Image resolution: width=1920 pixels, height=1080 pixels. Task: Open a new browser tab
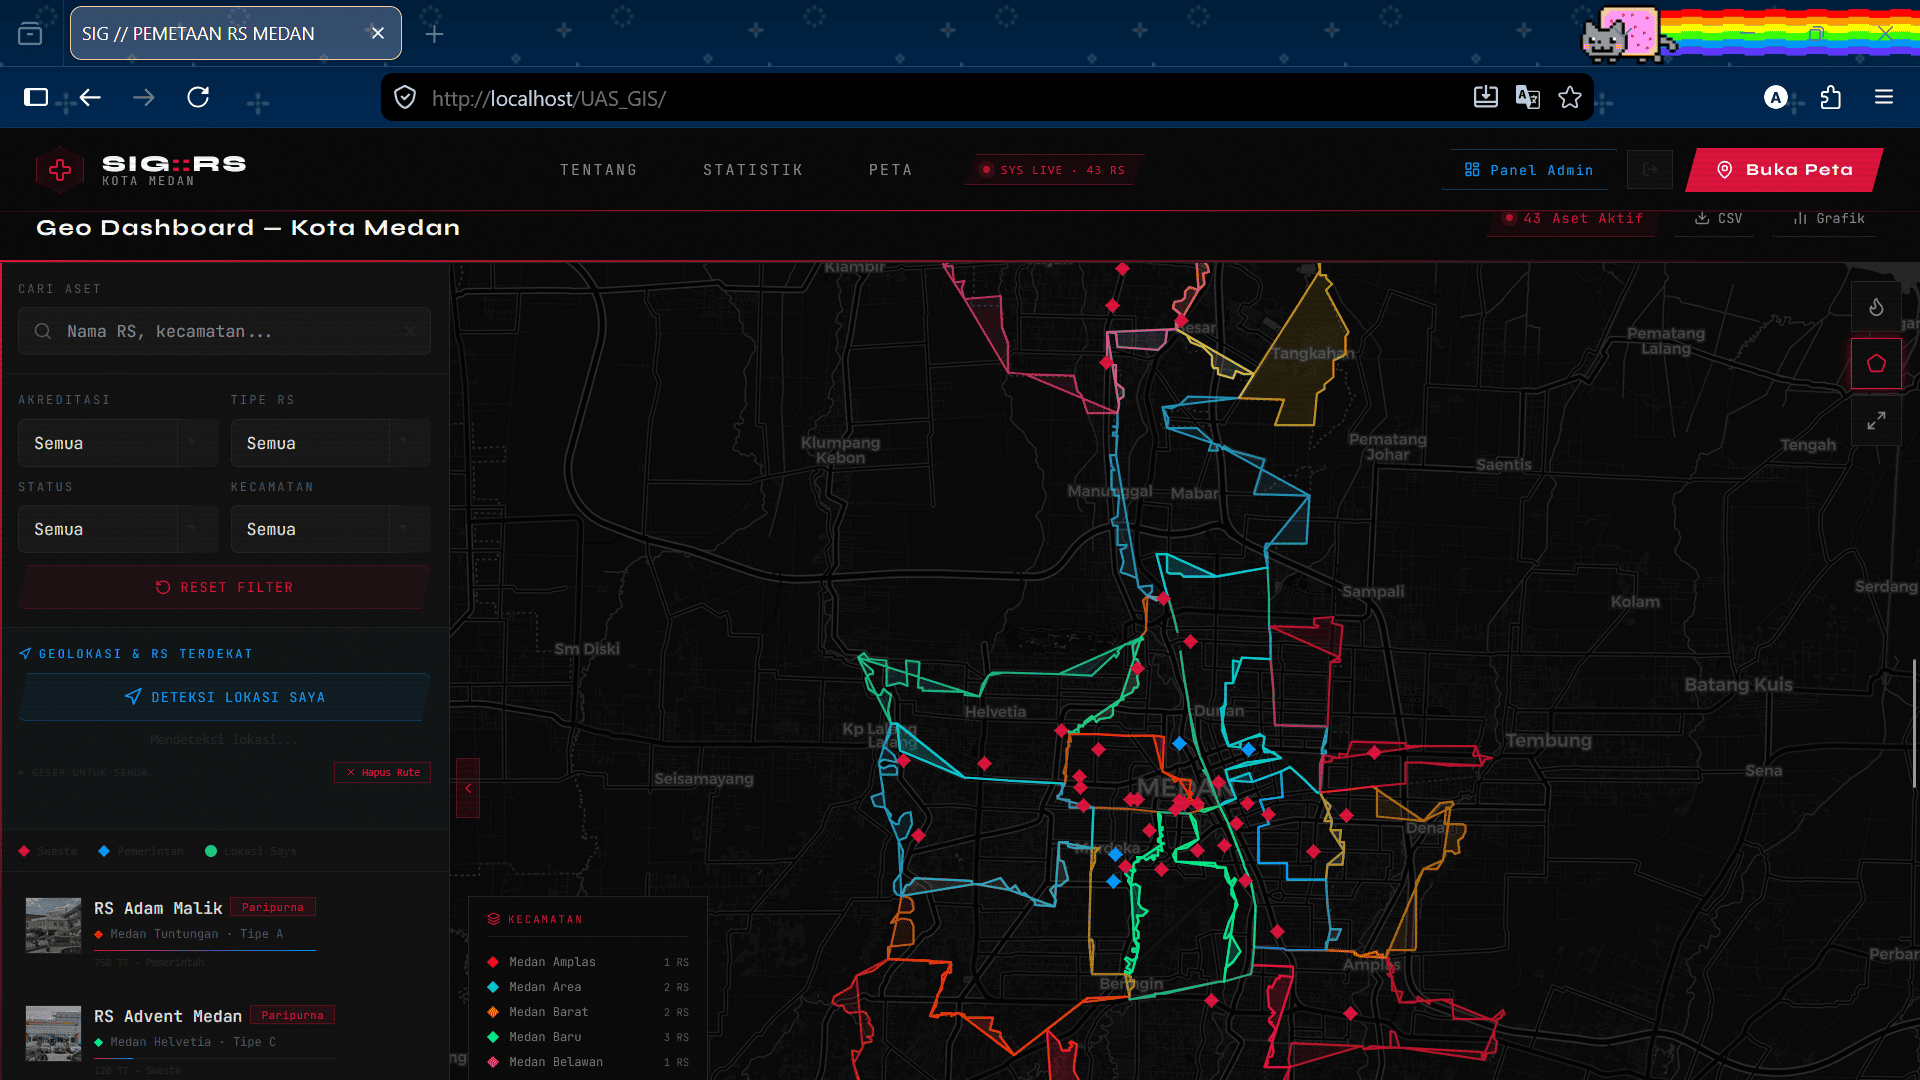(x=434, y=34)
